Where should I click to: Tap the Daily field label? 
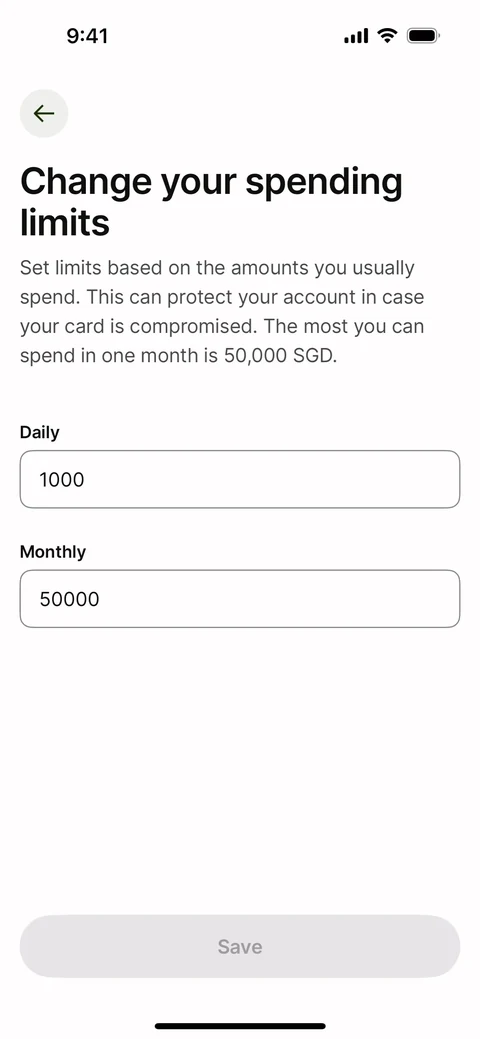[x=40, y=433]
